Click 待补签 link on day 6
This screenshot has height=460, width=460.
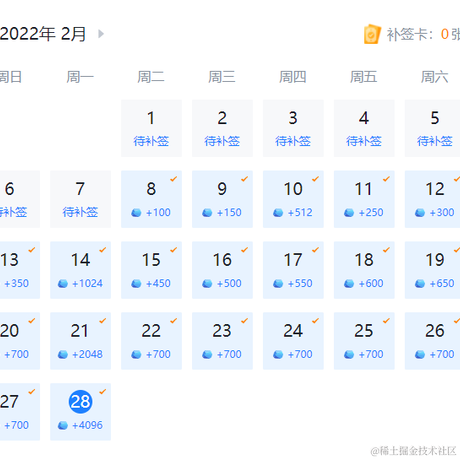[13, 212]
